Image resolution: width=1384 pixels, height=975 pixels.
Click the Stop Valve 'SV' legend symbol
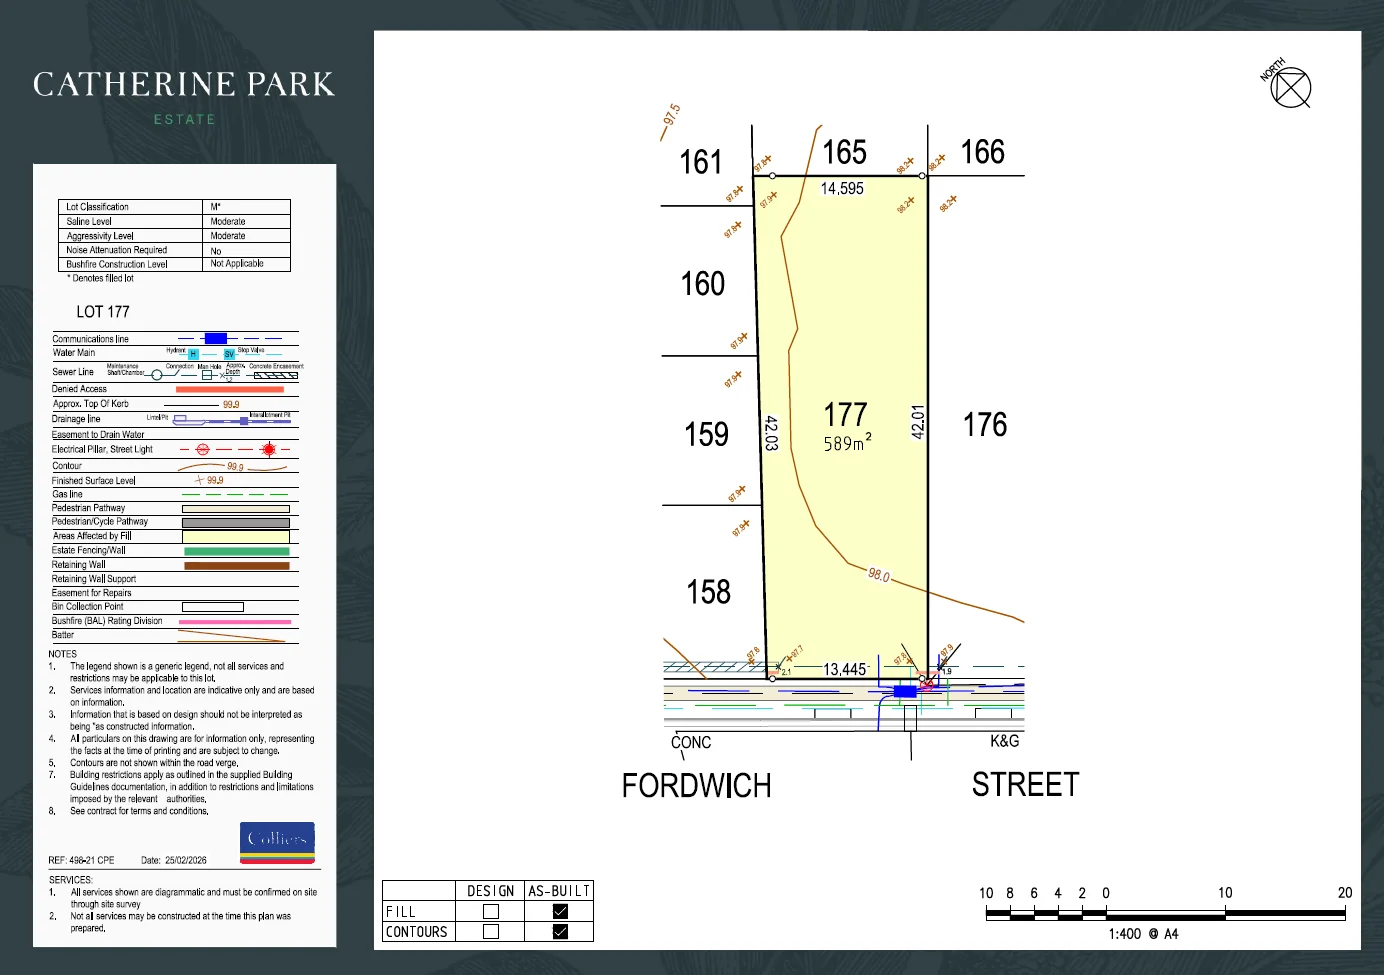click(229, 354)
